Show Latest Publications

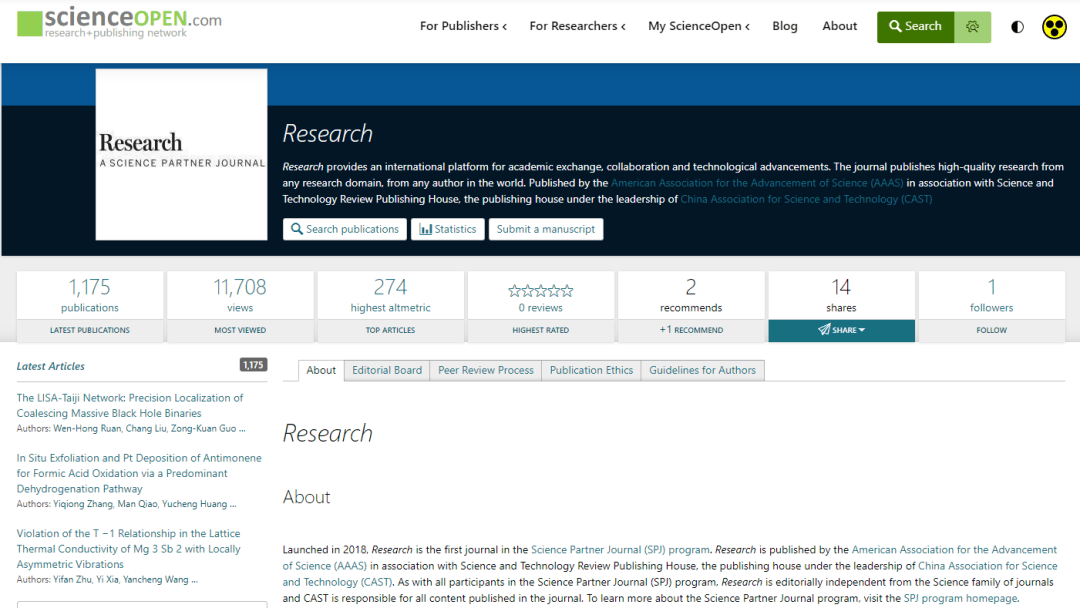[90, 331]
